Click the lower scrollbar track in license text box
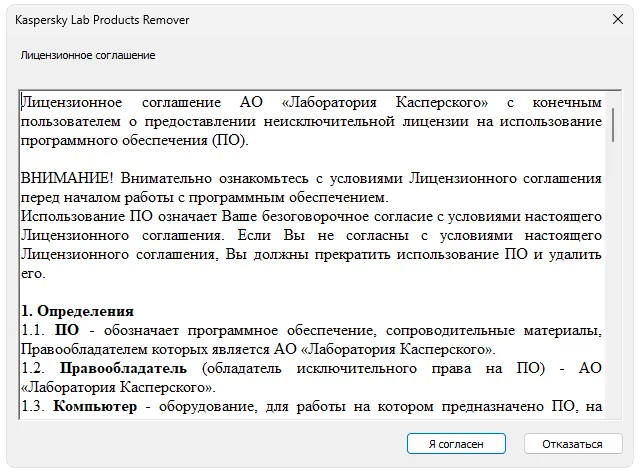 point(613,280)
